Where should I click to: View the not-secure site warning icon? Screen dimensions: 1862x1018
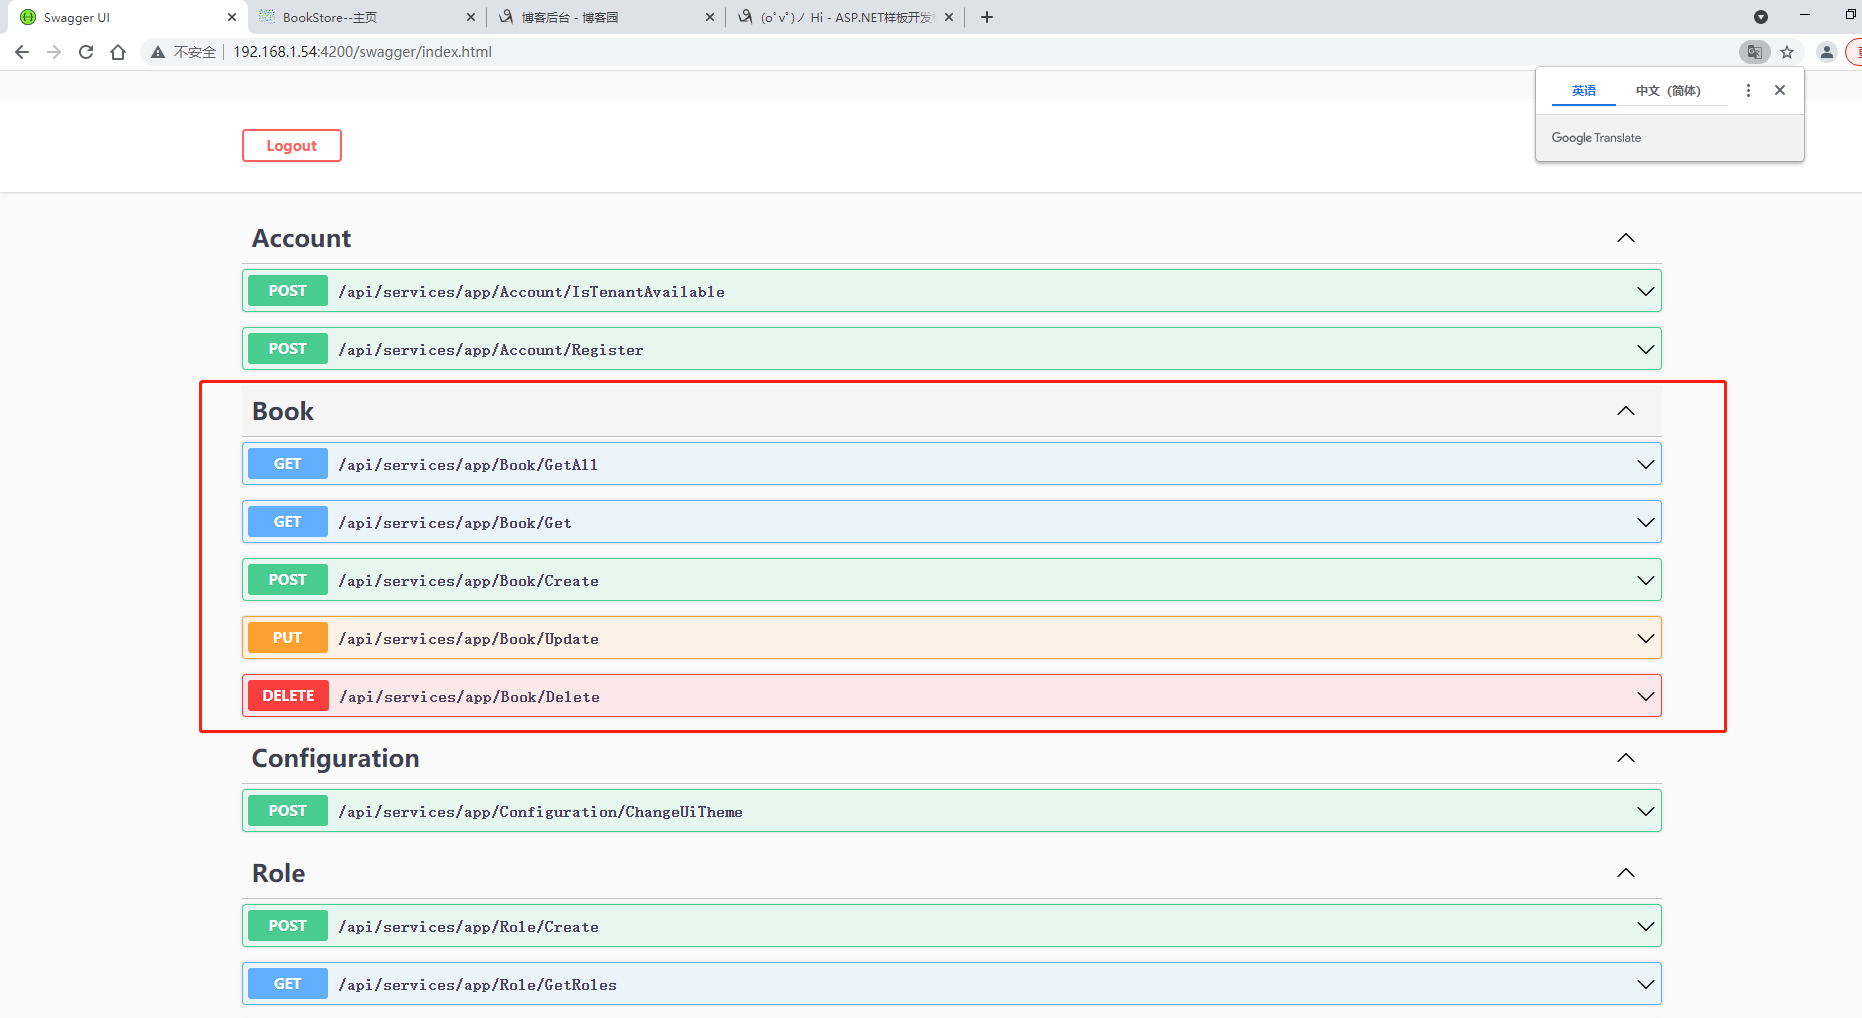tap(158, 52)
